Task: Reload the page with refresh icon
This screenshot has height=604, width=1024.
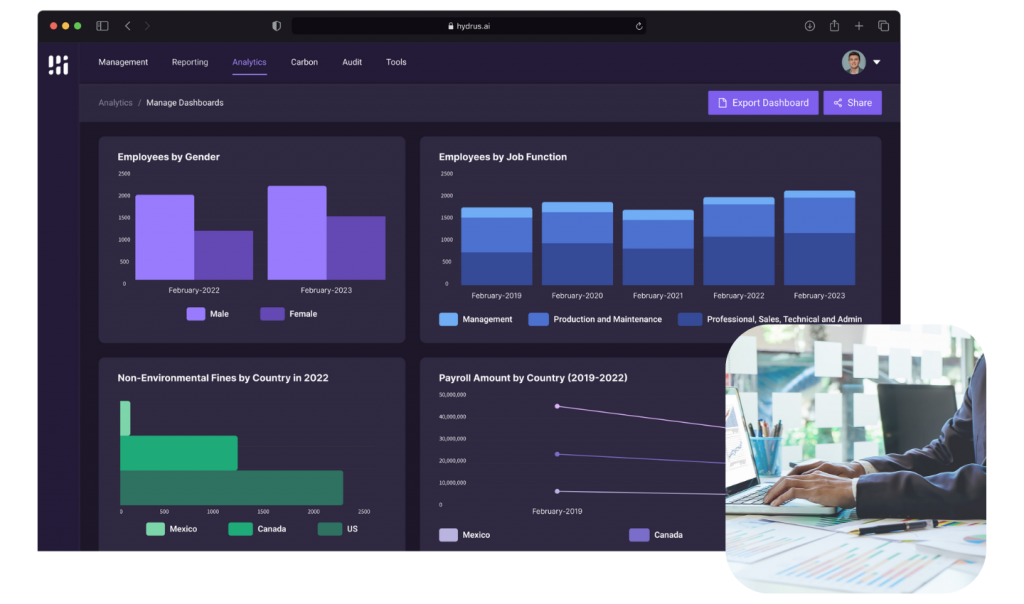Action: pos(639,26)
